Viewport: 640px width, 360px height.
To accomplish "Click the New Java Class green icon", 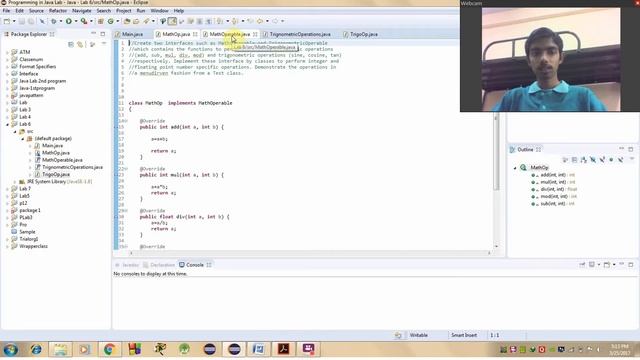I will 111,21.
